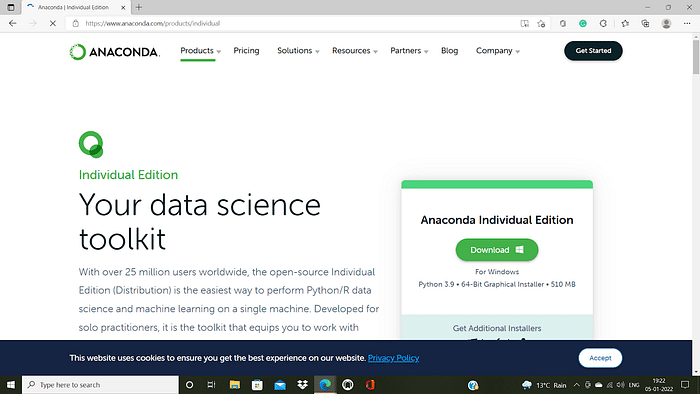Open Cortana from taskbar
Screen dimensions: 700x394
(189, 385)
